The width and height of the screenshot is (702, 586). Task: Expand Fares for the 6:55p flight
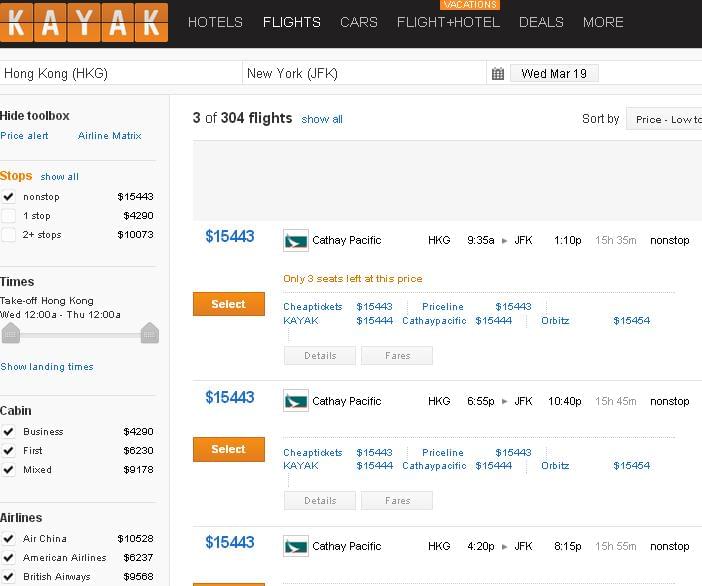397,500
